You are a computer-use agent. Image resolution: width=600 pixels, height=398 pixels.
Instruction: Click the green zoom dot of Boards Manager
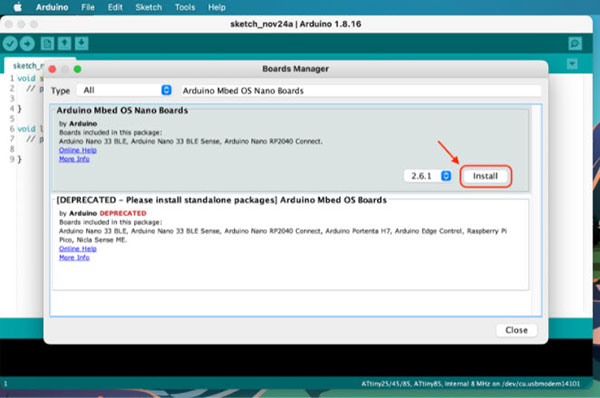coord(77,69)
